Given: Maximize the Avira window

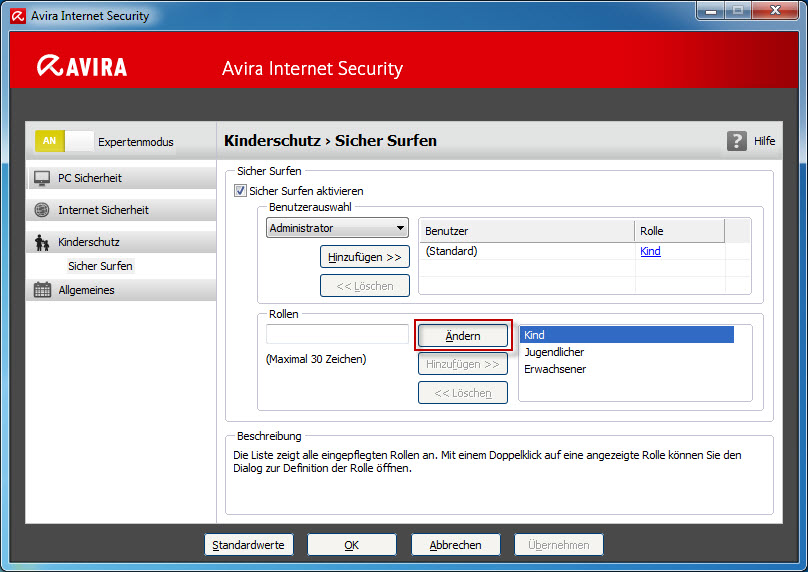Looking at the screenshot, I should (738, 10).
